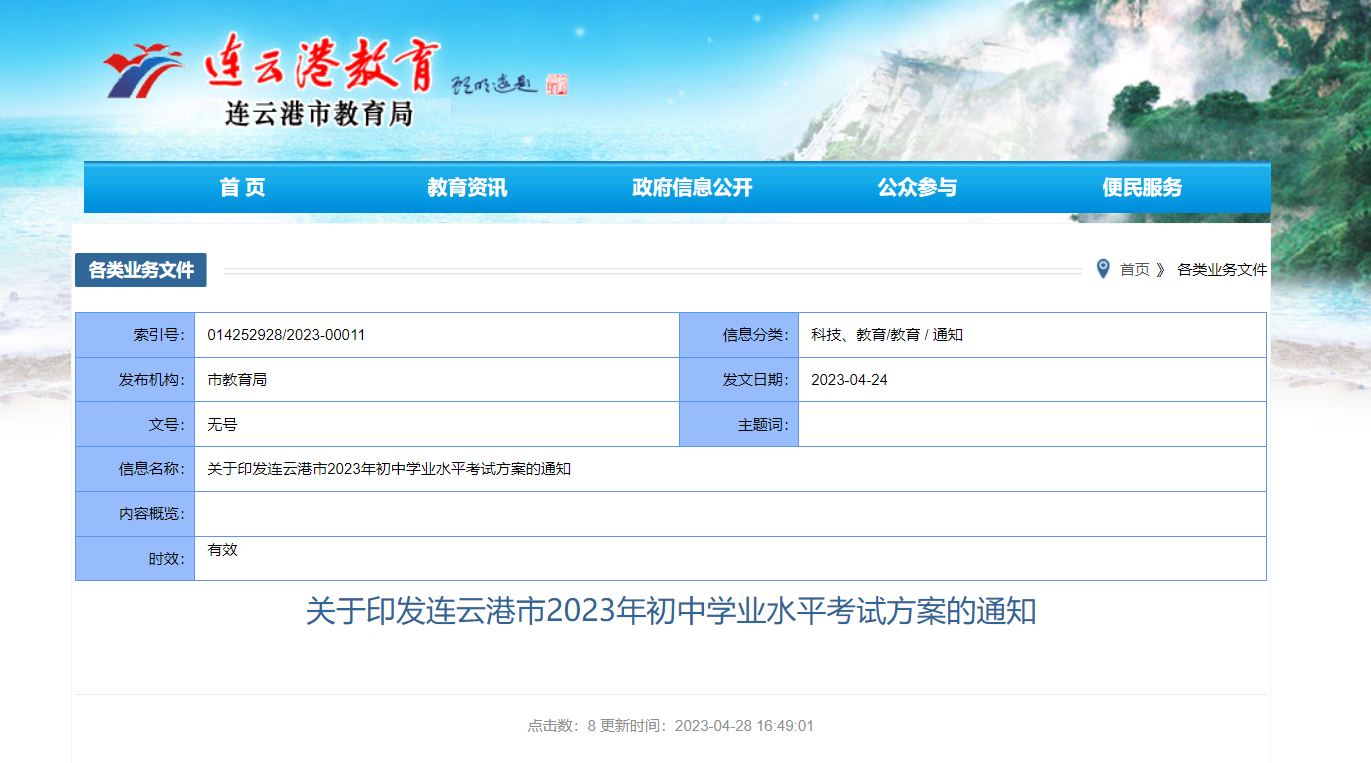Go to 首页 via breadcrumb link
The image size is (1371, 763).
pyautogui.click(x=1134, y=270)
